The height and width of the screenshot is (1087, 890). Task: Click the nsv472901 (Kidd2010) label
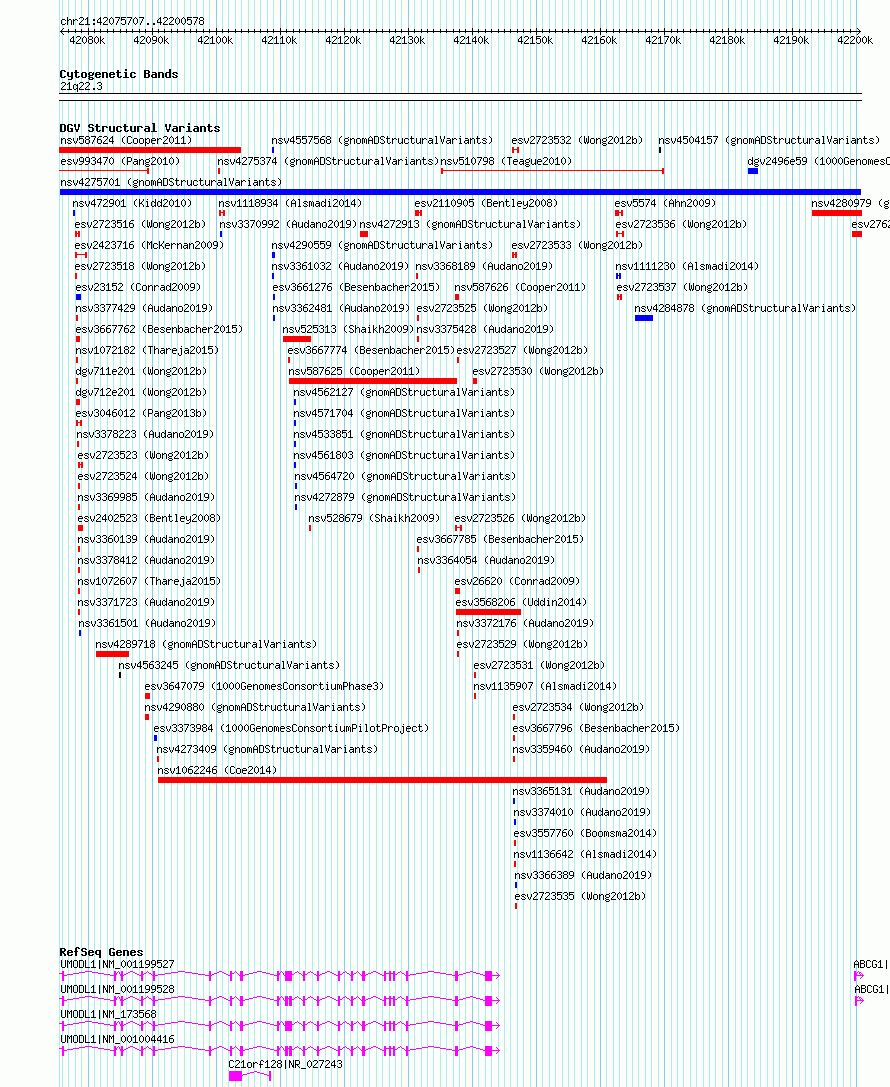coord(132,203)
